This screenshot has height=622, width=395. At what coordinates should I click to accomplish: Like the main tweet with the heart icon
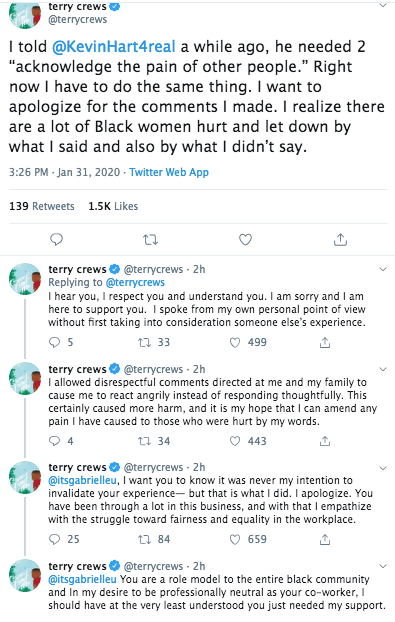click(x=245, y=240)
